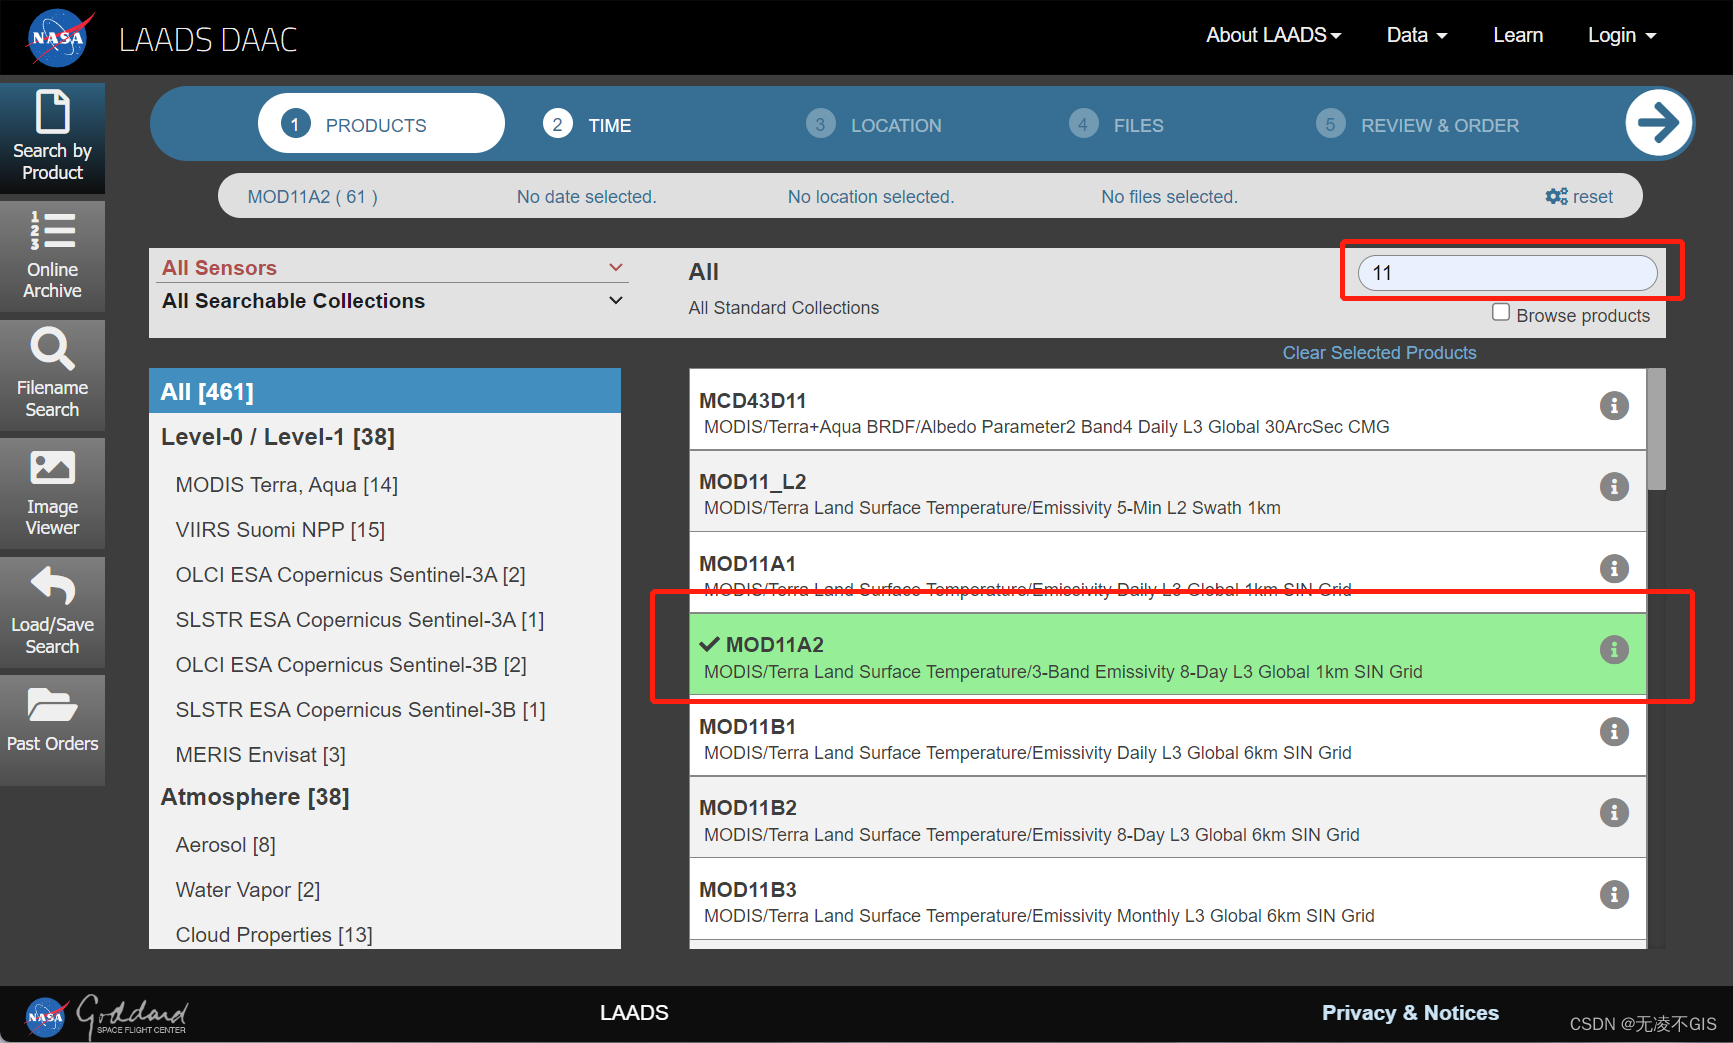This screenshot has width=1733, height=1043.
Task: Select SLSTR ESA Copernicus Sentinel-3A [1]
Action: tap(360, 619)
